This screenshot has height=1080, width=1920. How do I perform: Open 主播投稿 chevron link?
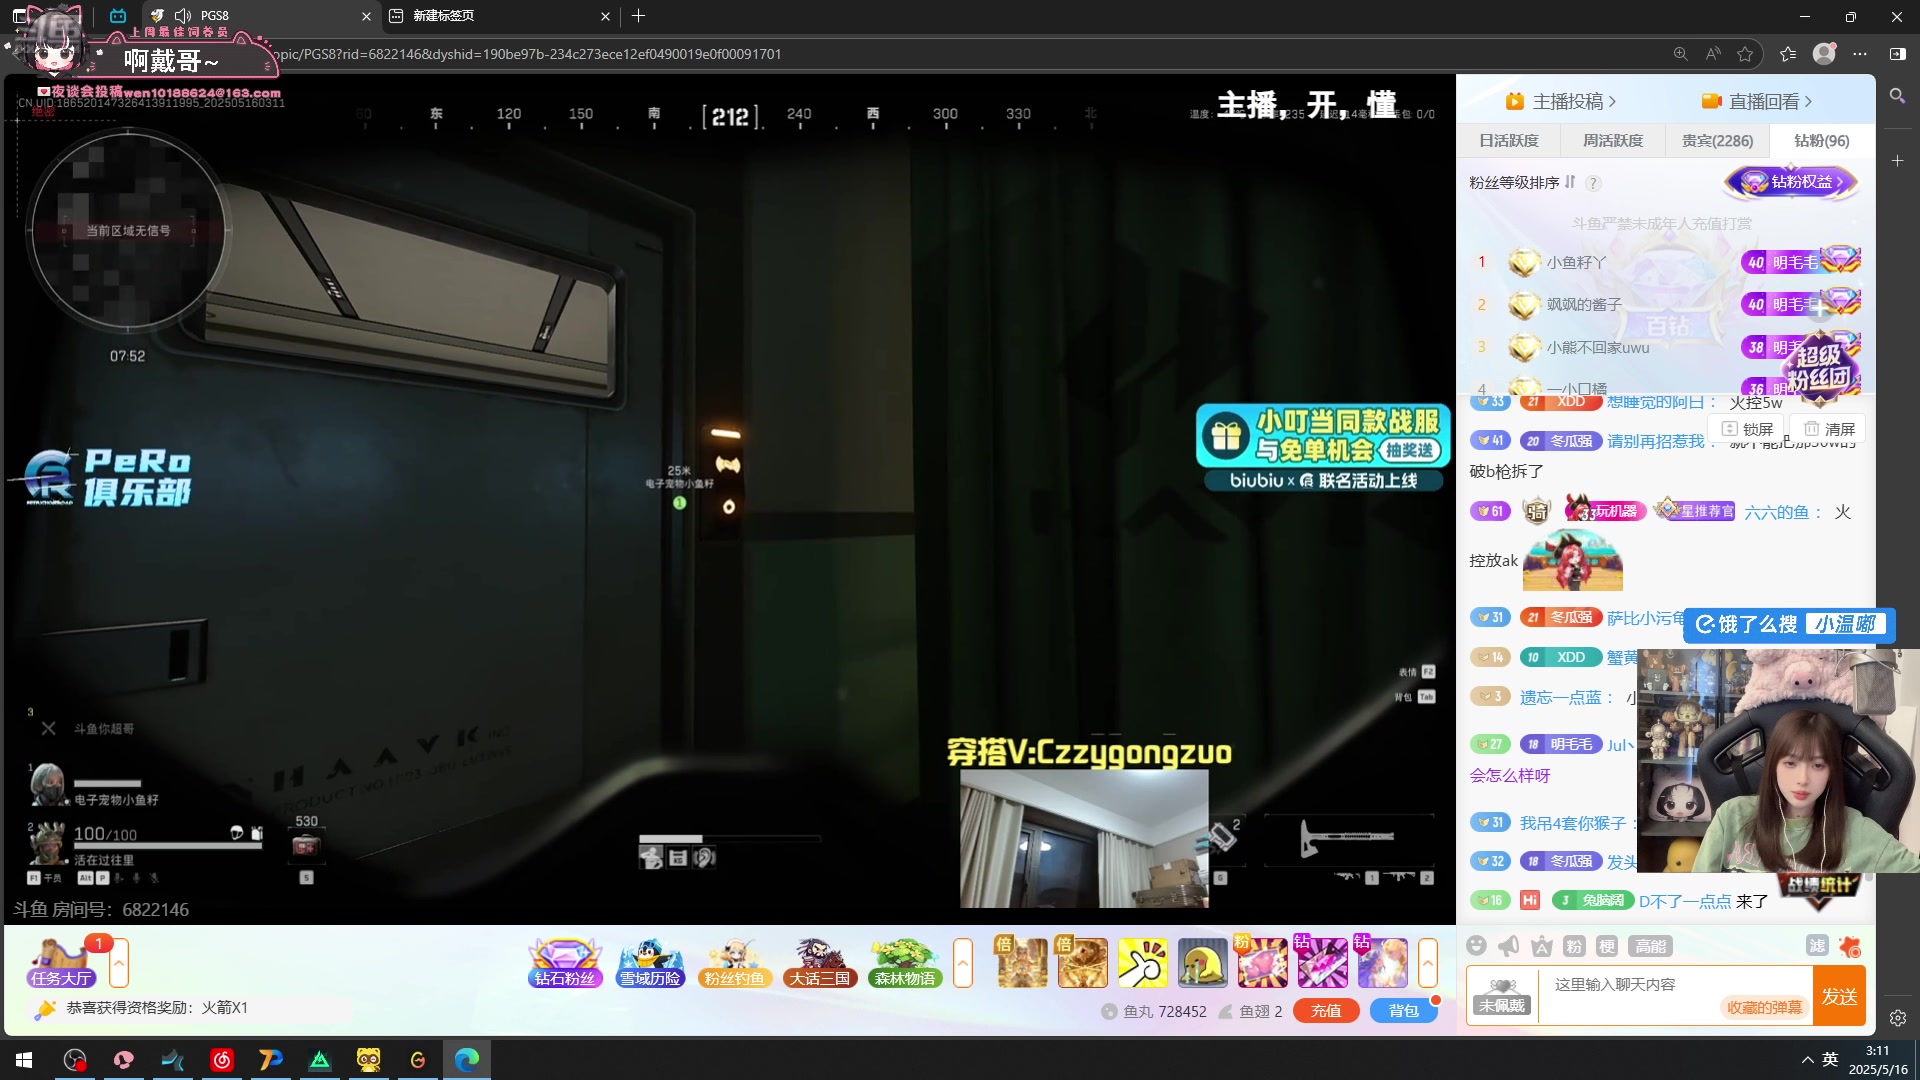(x=1561, y=102)
